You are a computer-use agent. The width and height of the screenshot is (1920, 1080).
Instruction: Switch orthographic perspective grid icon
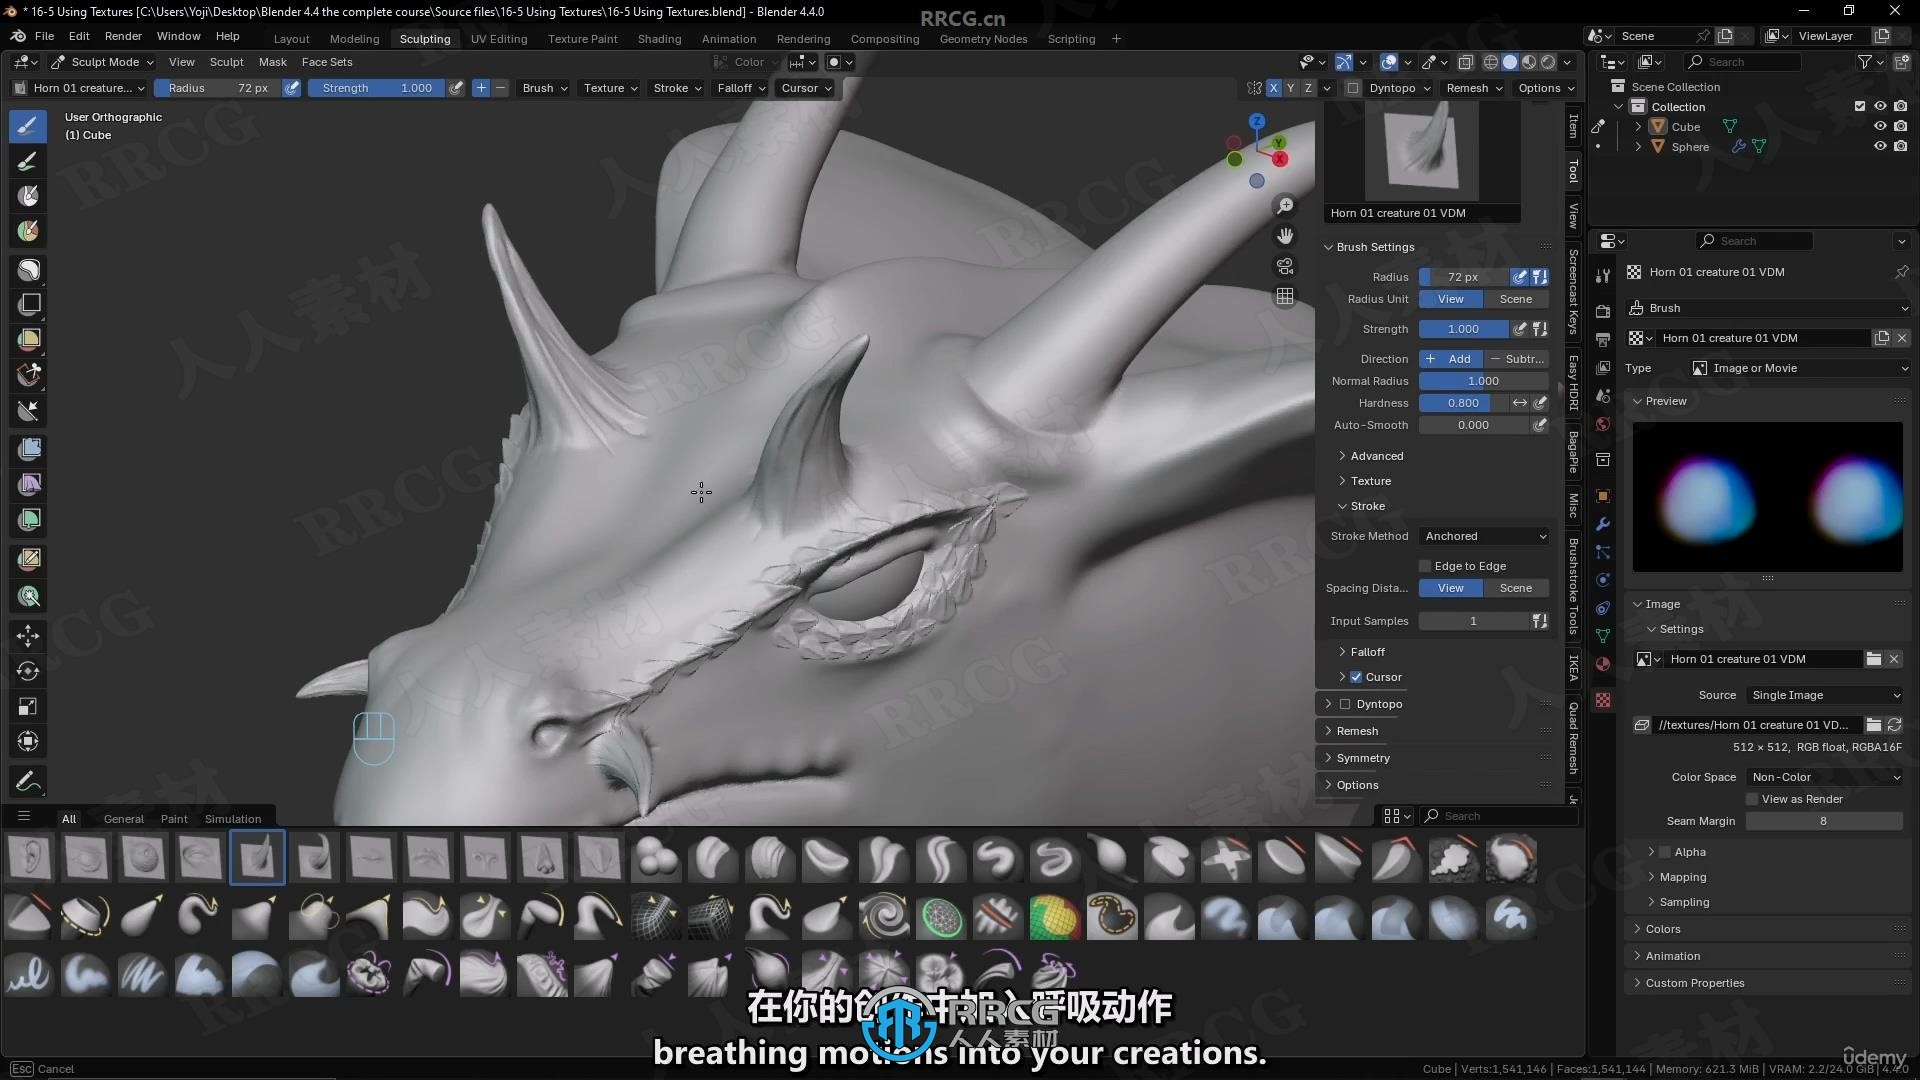coord(1285,296)
